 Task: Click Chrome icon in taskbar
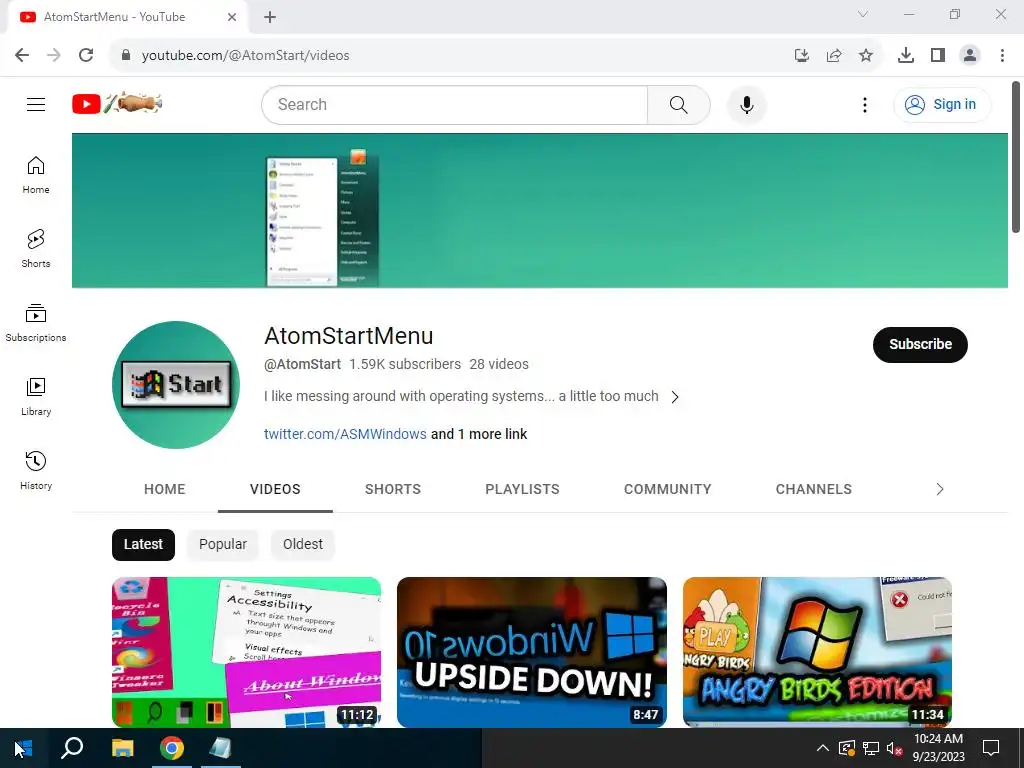pyautogui.click(x=172, y=748)
